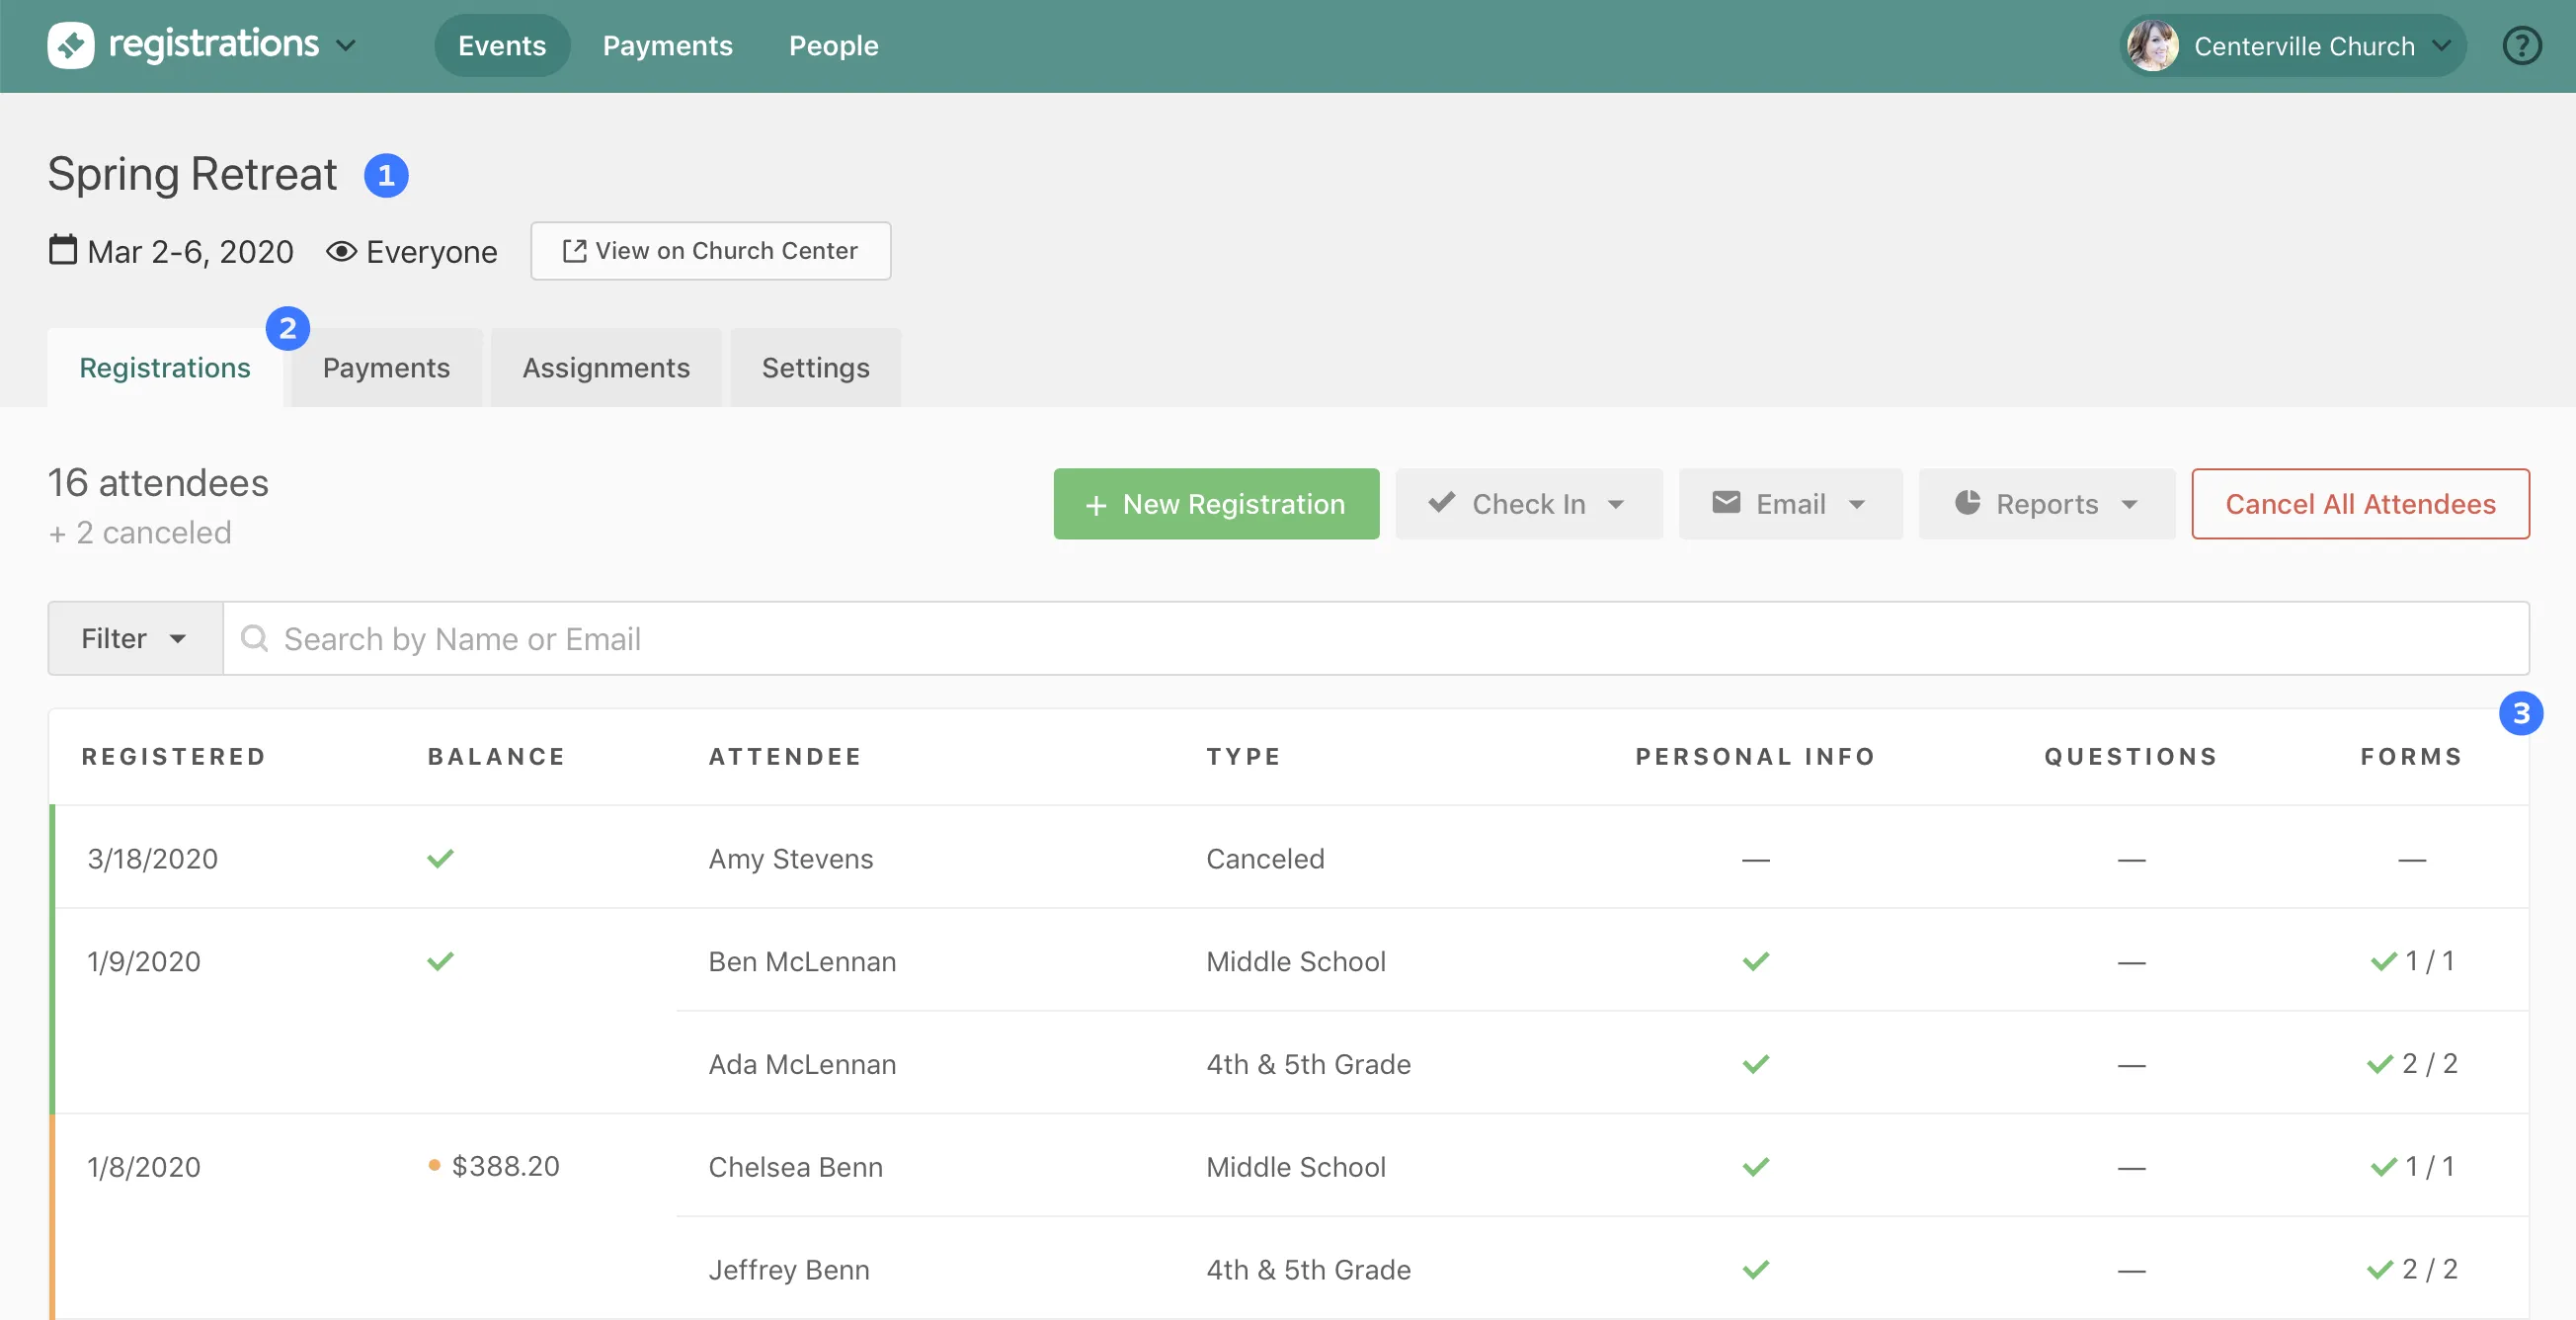2576x1320 pixels.
Task: Click Cancel All Attendees button
Action: 2360,504
